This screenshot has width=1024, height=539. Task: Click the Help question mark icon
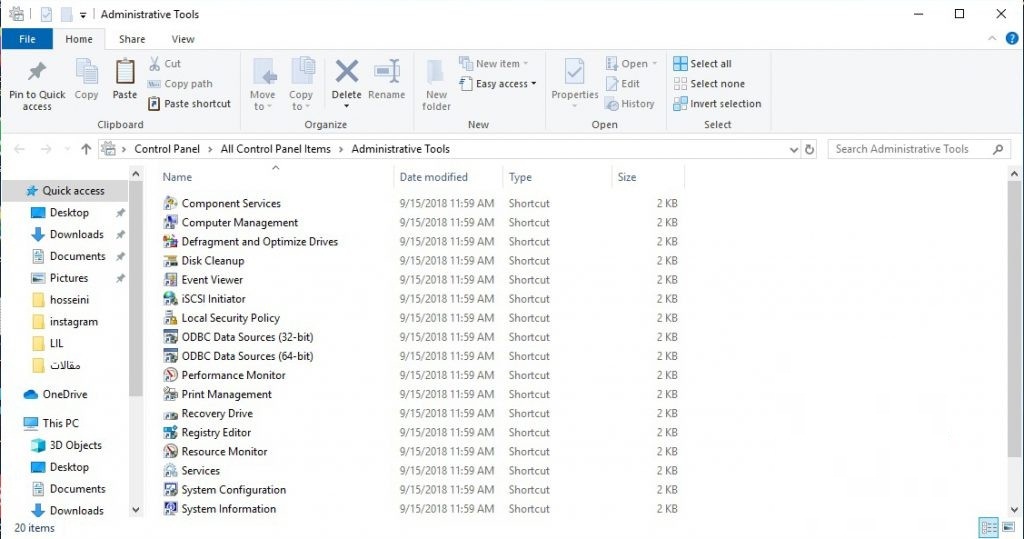(x=1012, y=39)
